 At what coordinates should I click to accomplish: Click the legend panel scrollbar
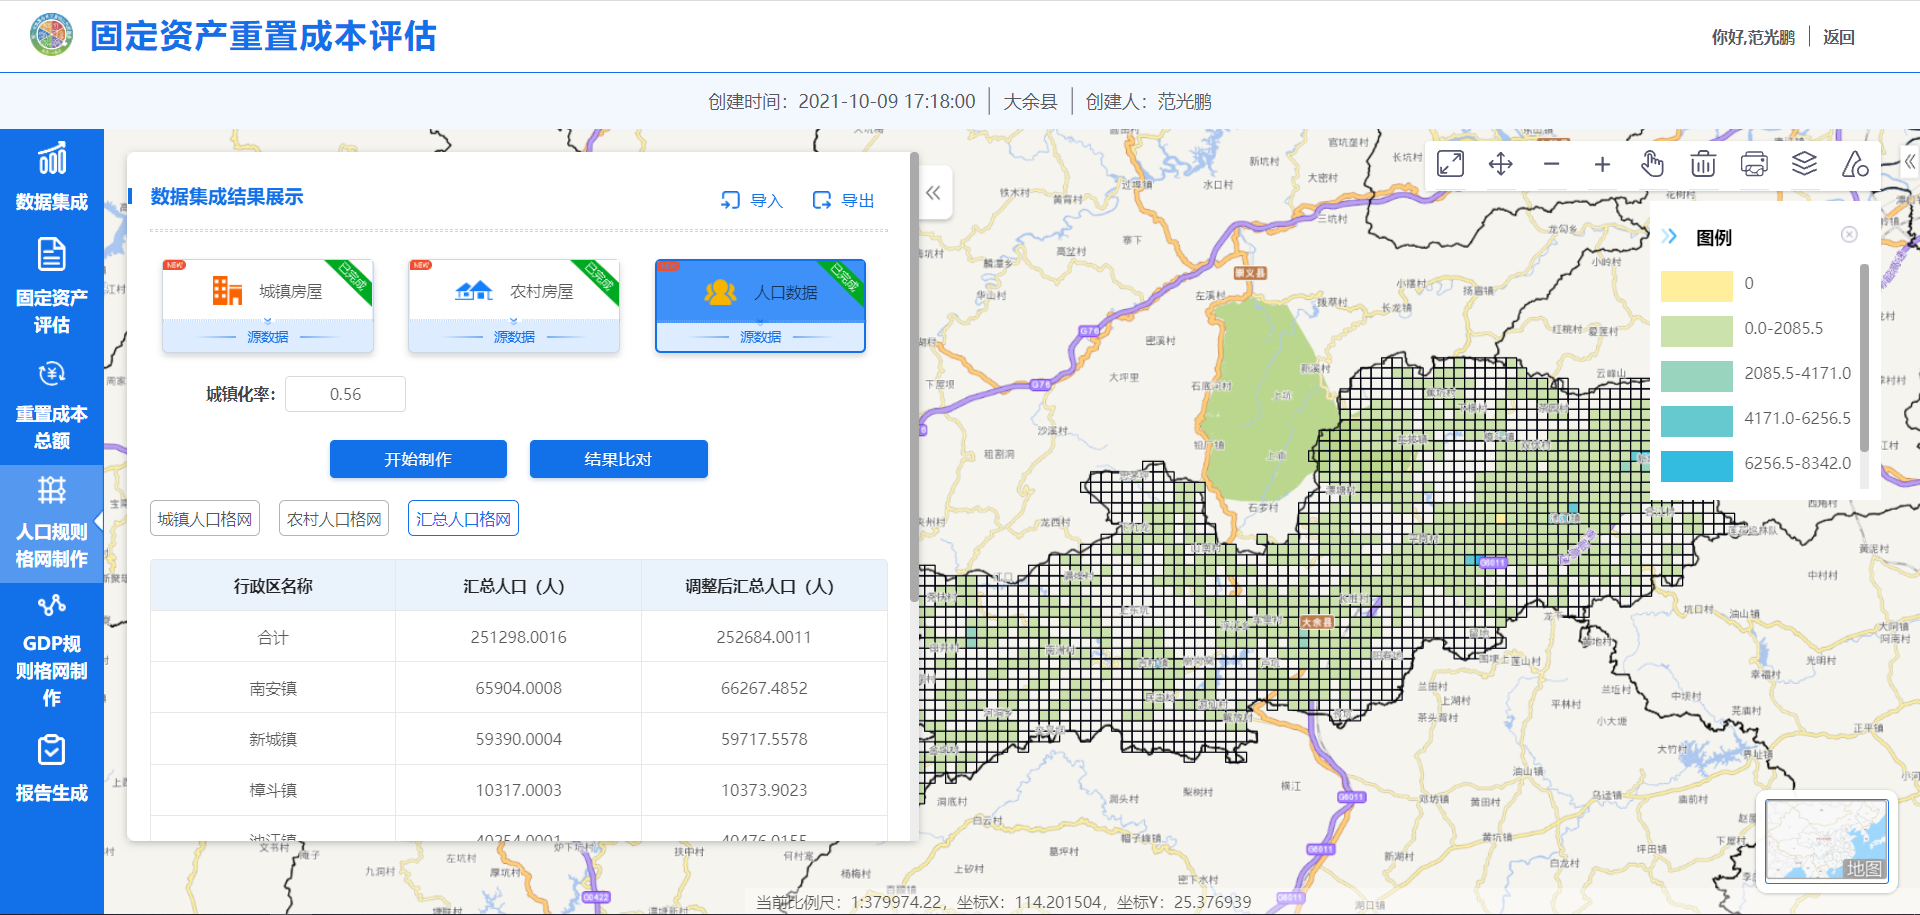(x=1864, y=358)
